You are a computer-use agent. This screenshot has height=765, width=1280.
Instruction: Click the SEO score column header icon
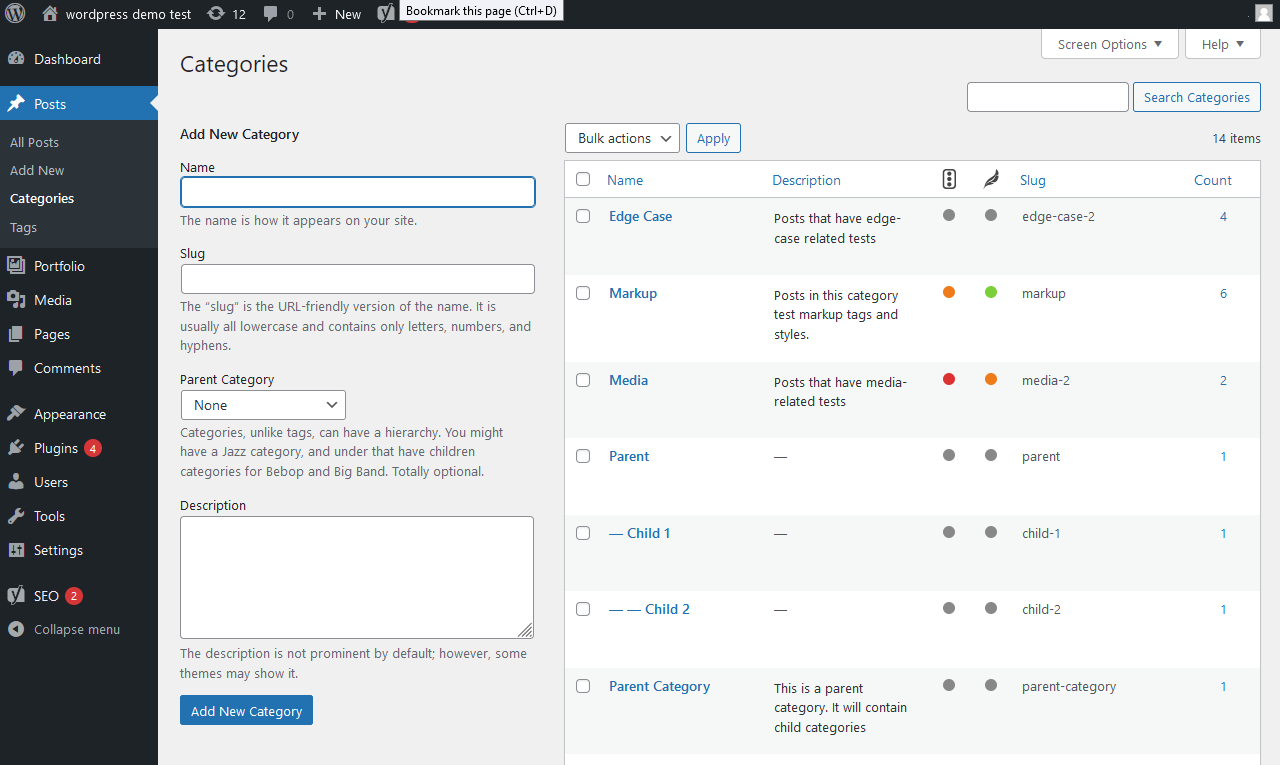click(949, 180)
